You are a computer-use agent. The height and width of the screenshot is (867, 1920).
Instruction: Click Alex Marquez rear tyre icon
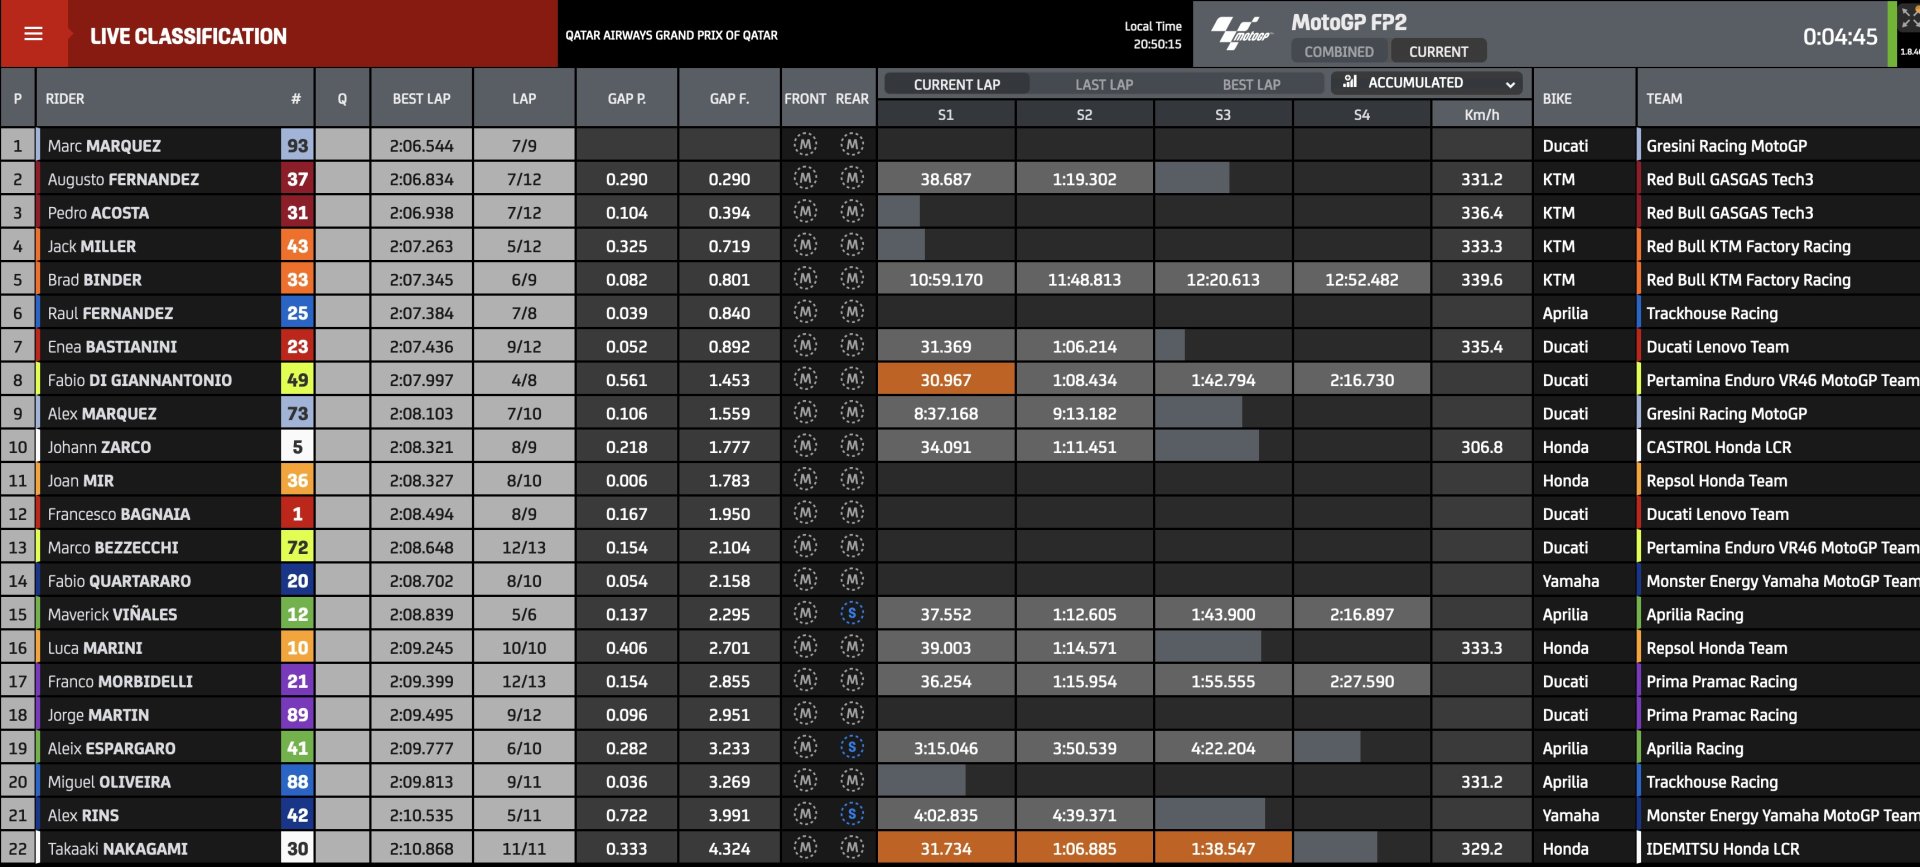(x=852, y=413)
